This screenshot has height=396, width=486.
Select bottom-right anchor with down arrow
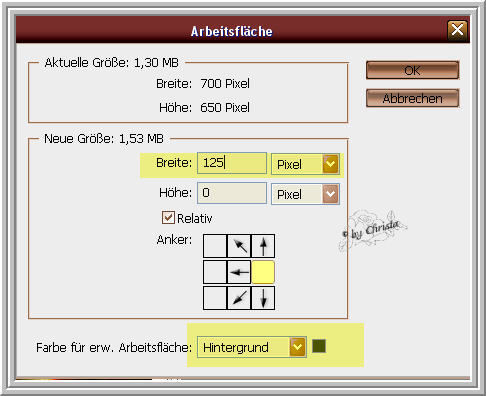[x=263, y=298]
